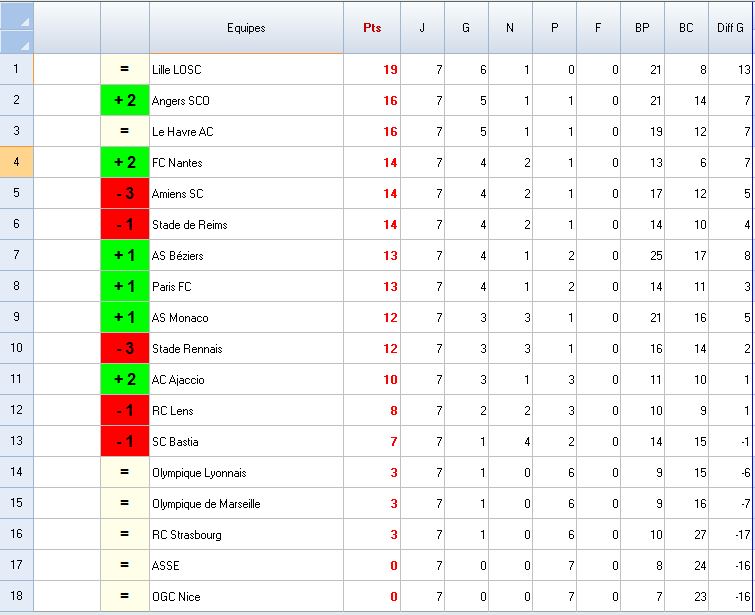Select the OGC Nice team cell

pyautogui.click(x=246, y=597)
